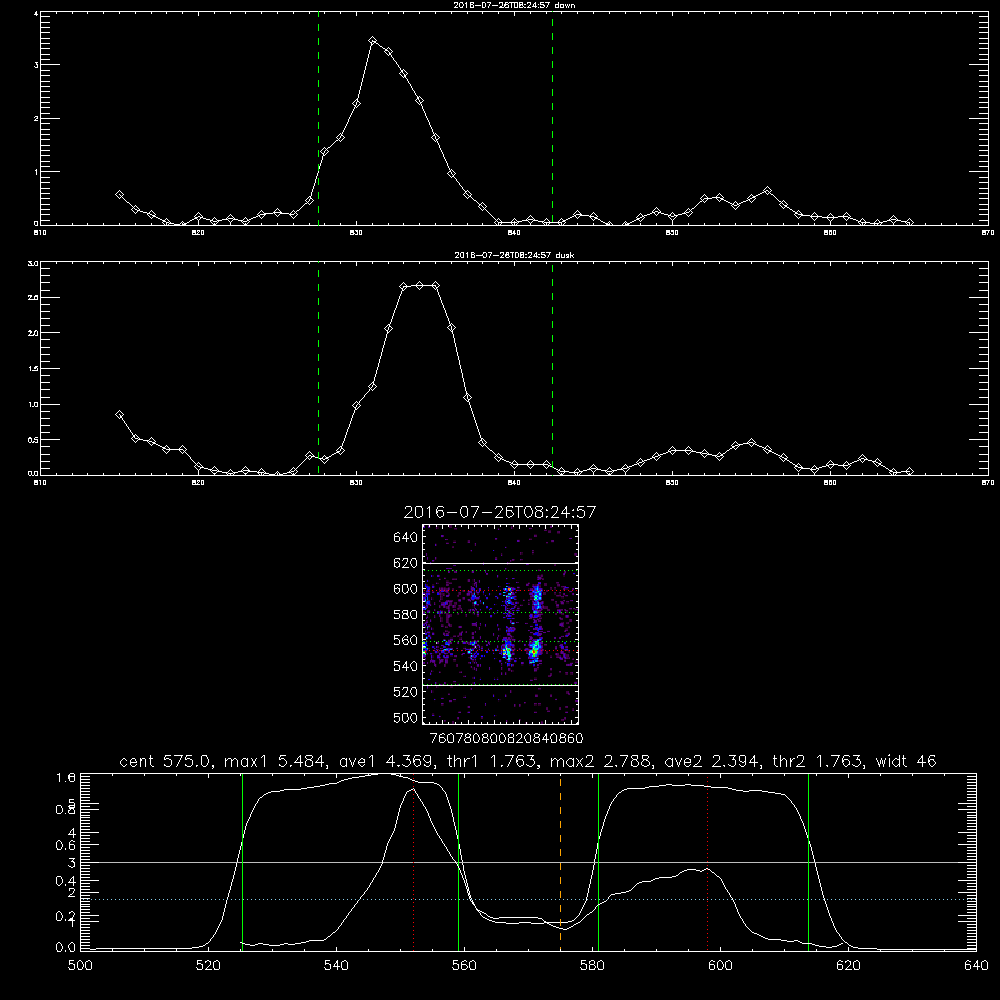Screen dimensions: 1000x1000
Task: Click the solid green line near 614 in the bottom plot
Action: click(x=808, y=861)
